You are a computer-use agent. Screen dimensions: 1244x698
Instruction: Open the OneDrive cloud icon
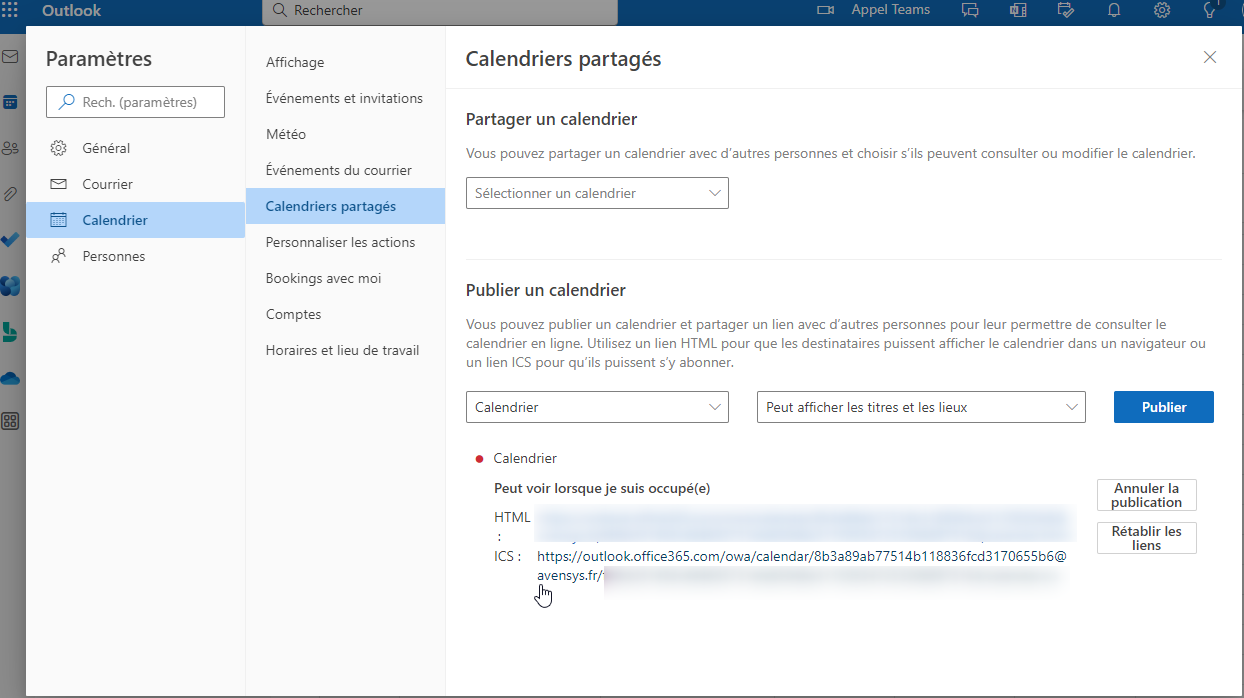click(x=10, y=379)
